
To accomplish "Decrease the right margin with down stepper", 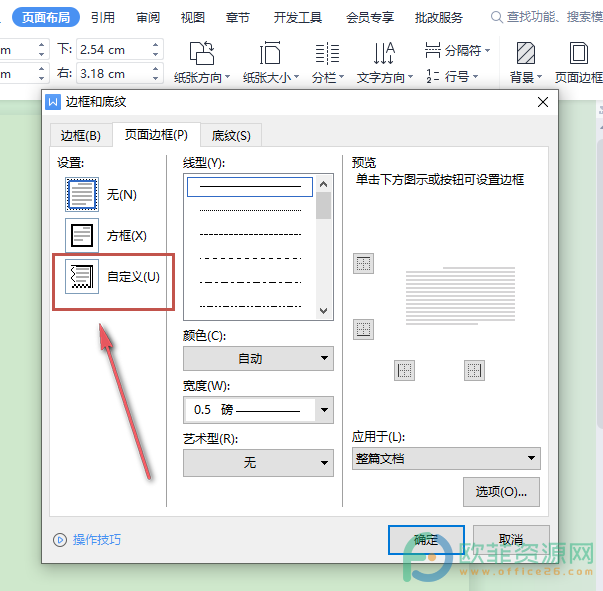I will pyautogui.click(x=155, y=78).
